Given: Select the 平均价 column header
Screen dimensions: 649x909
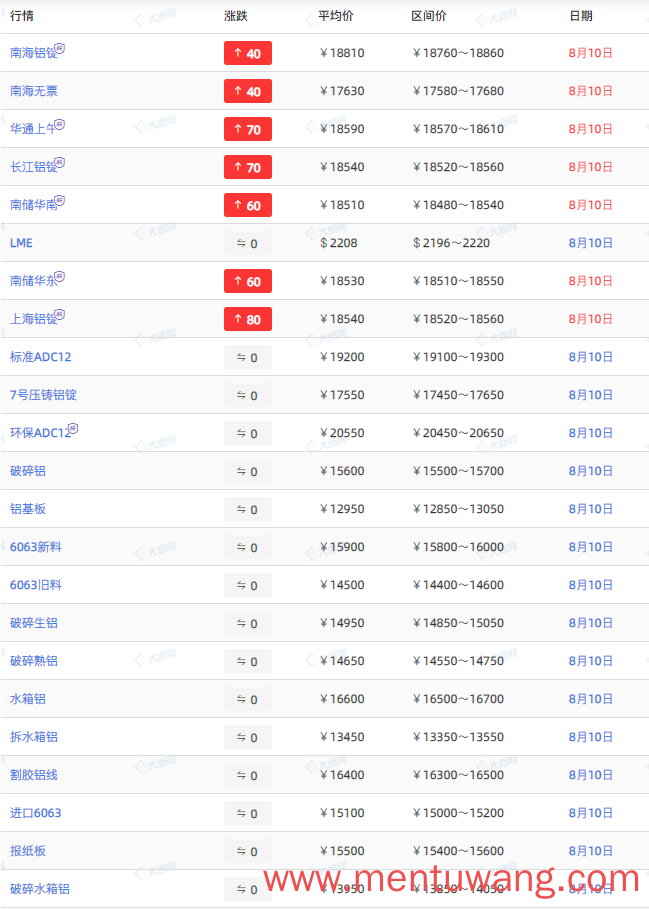Looking at the screenshot, I should (x=336, y=16).
